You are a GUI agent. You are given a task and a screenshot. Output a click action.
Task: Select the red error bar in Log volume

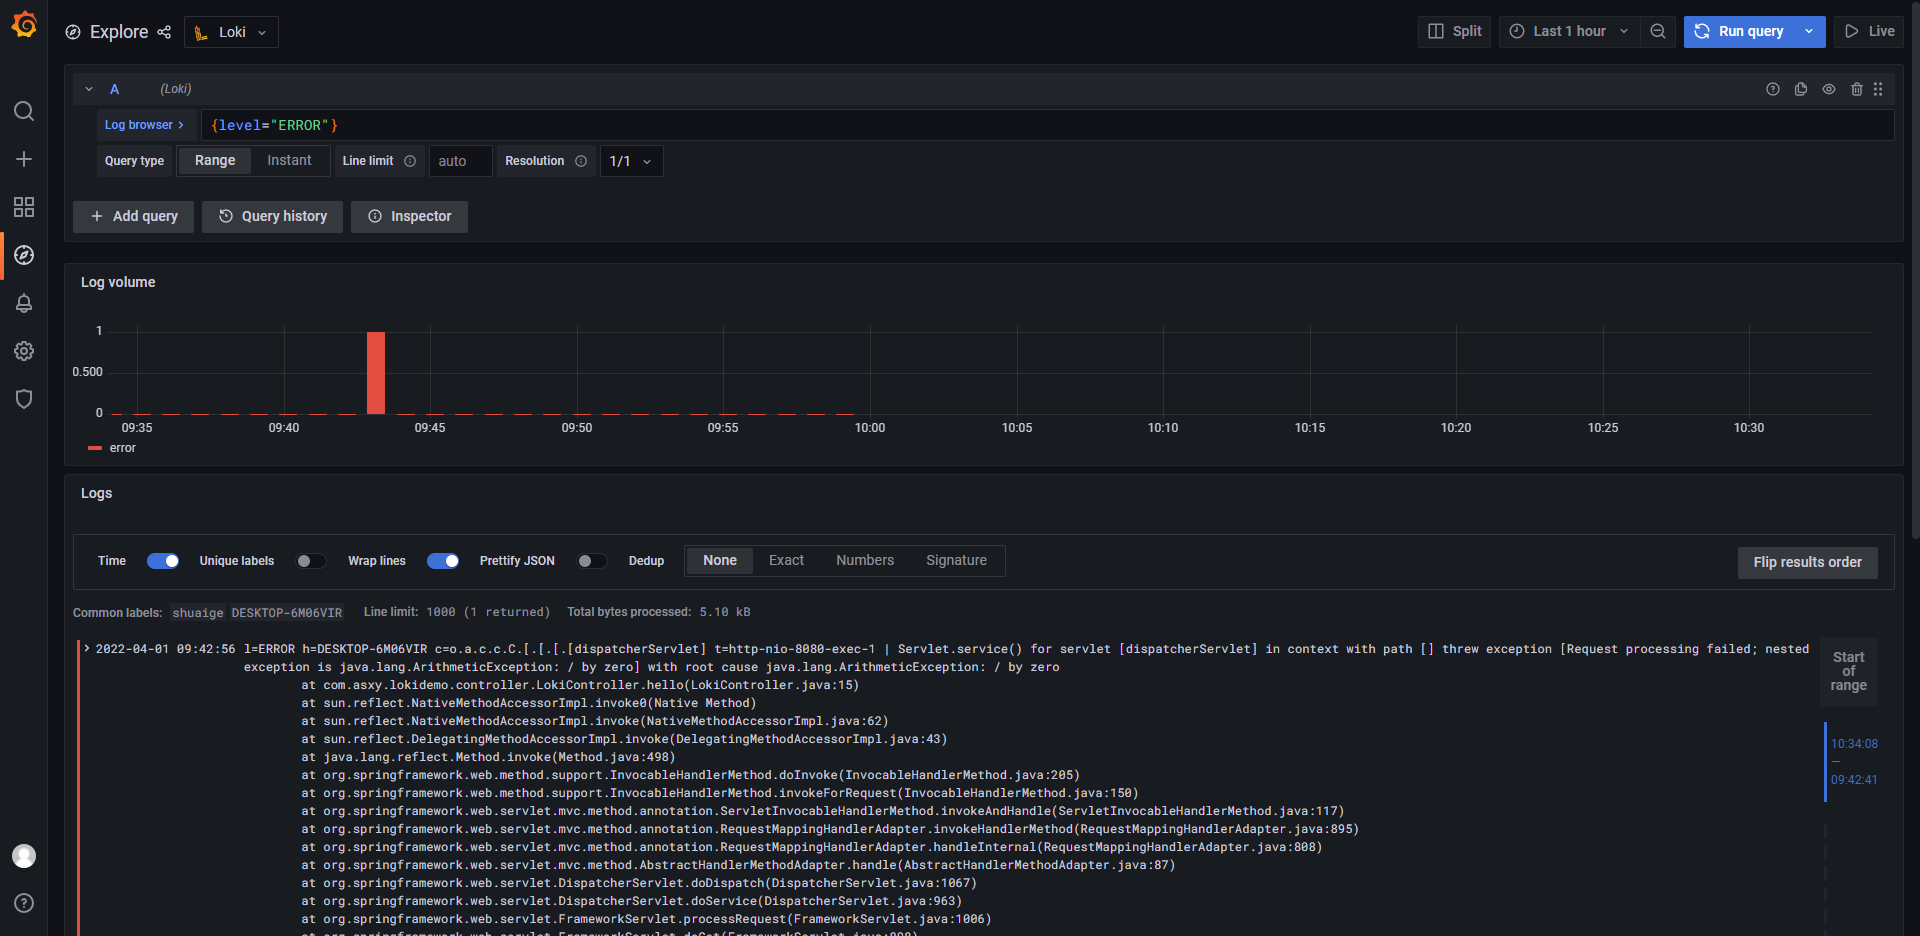377,372
